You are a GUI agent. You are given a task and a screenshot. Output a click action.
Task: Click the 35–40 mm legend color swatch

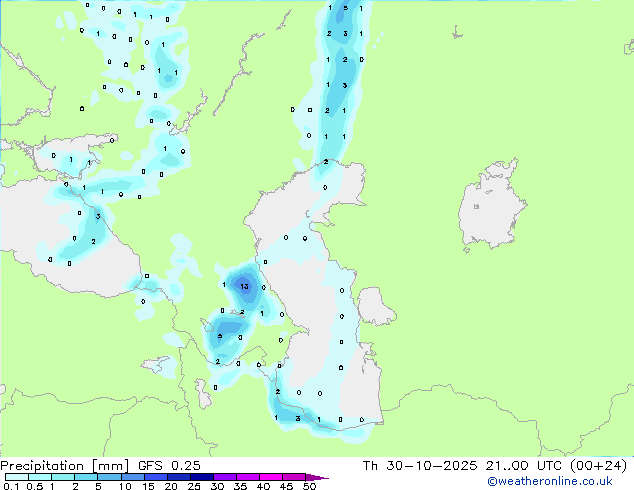coord(247,477)
